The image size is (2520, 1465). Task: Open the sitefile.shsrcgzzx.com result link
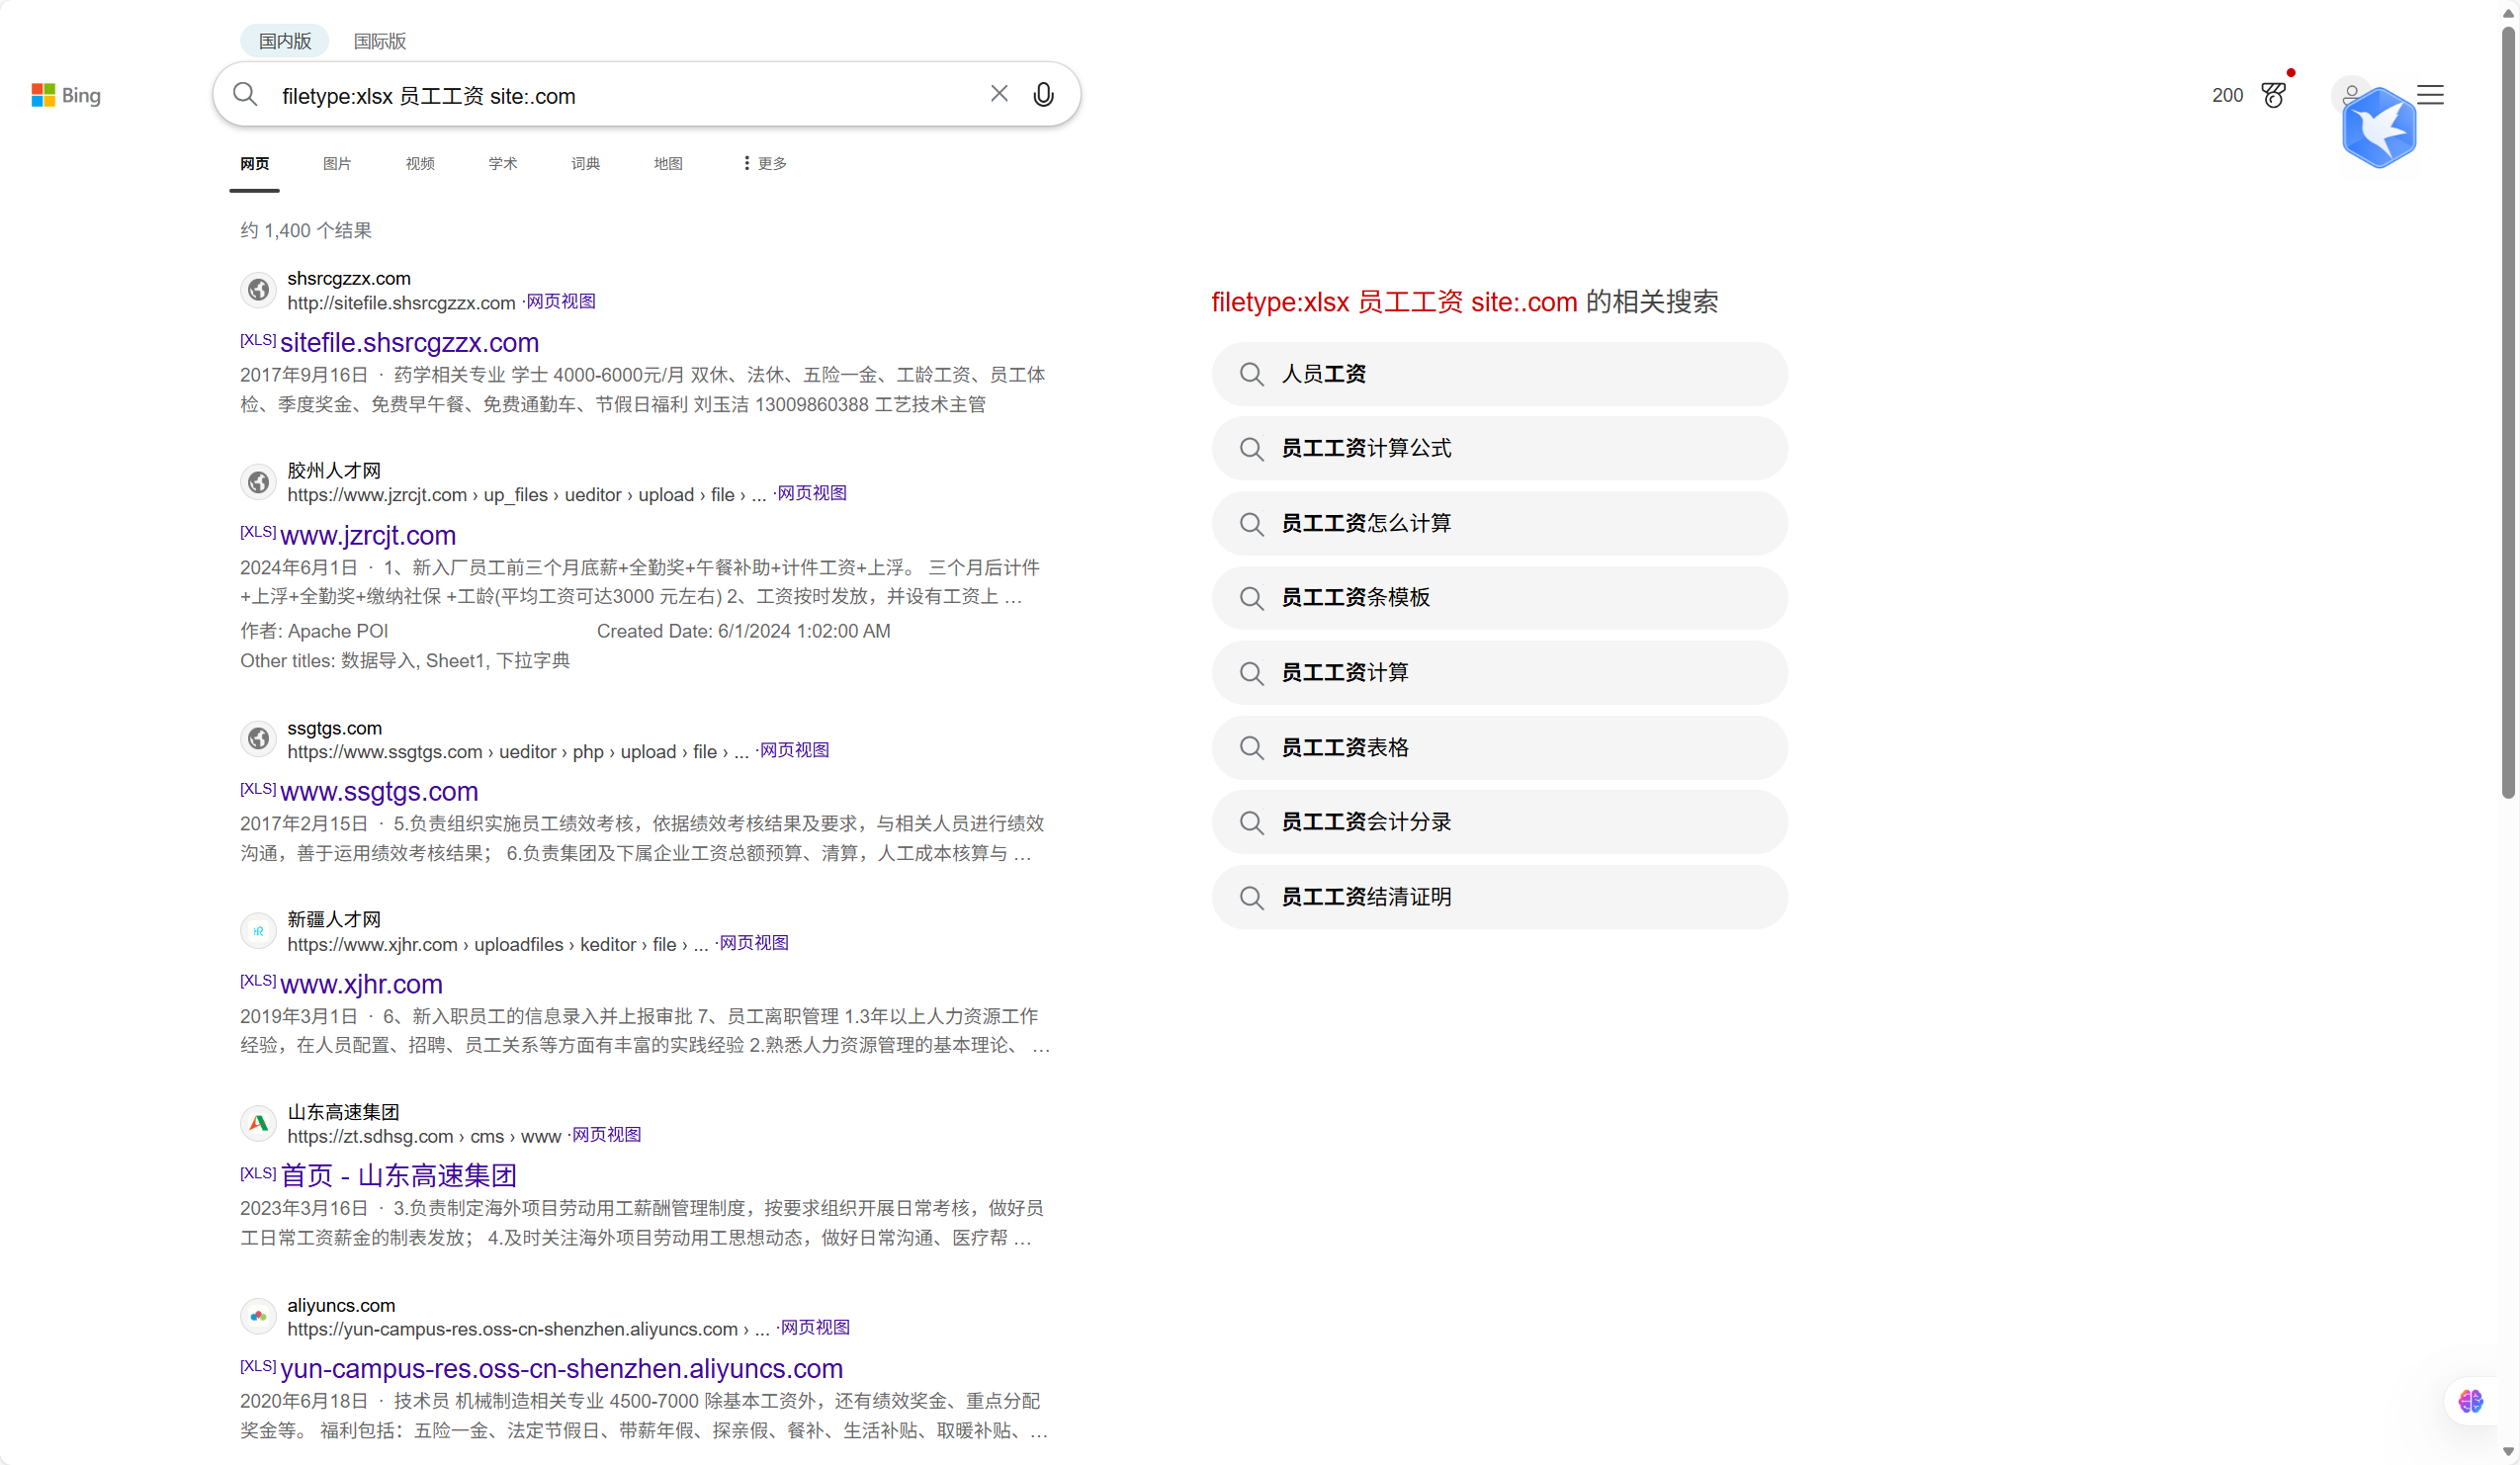[409, 343]
